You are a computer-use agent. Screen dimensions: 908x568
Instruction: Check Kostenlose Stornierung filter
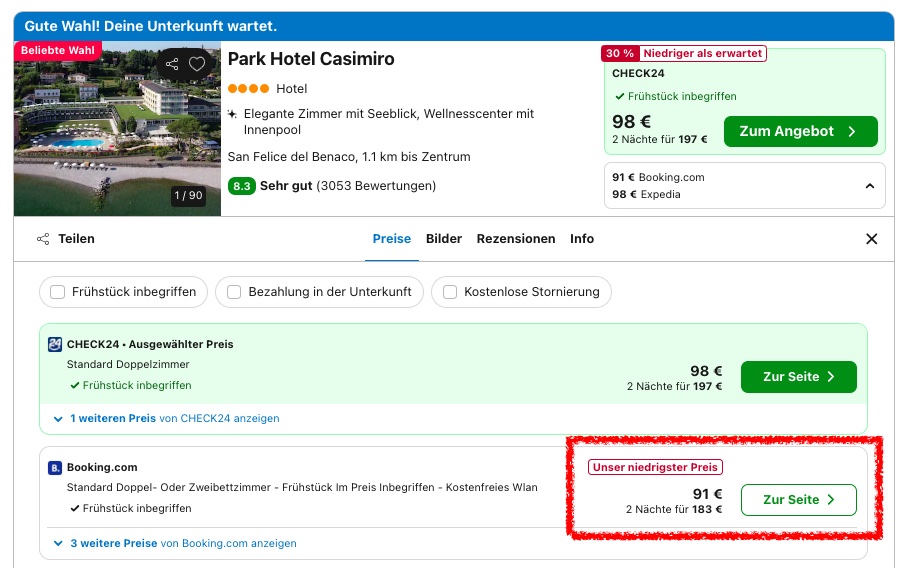pos(450,292)
